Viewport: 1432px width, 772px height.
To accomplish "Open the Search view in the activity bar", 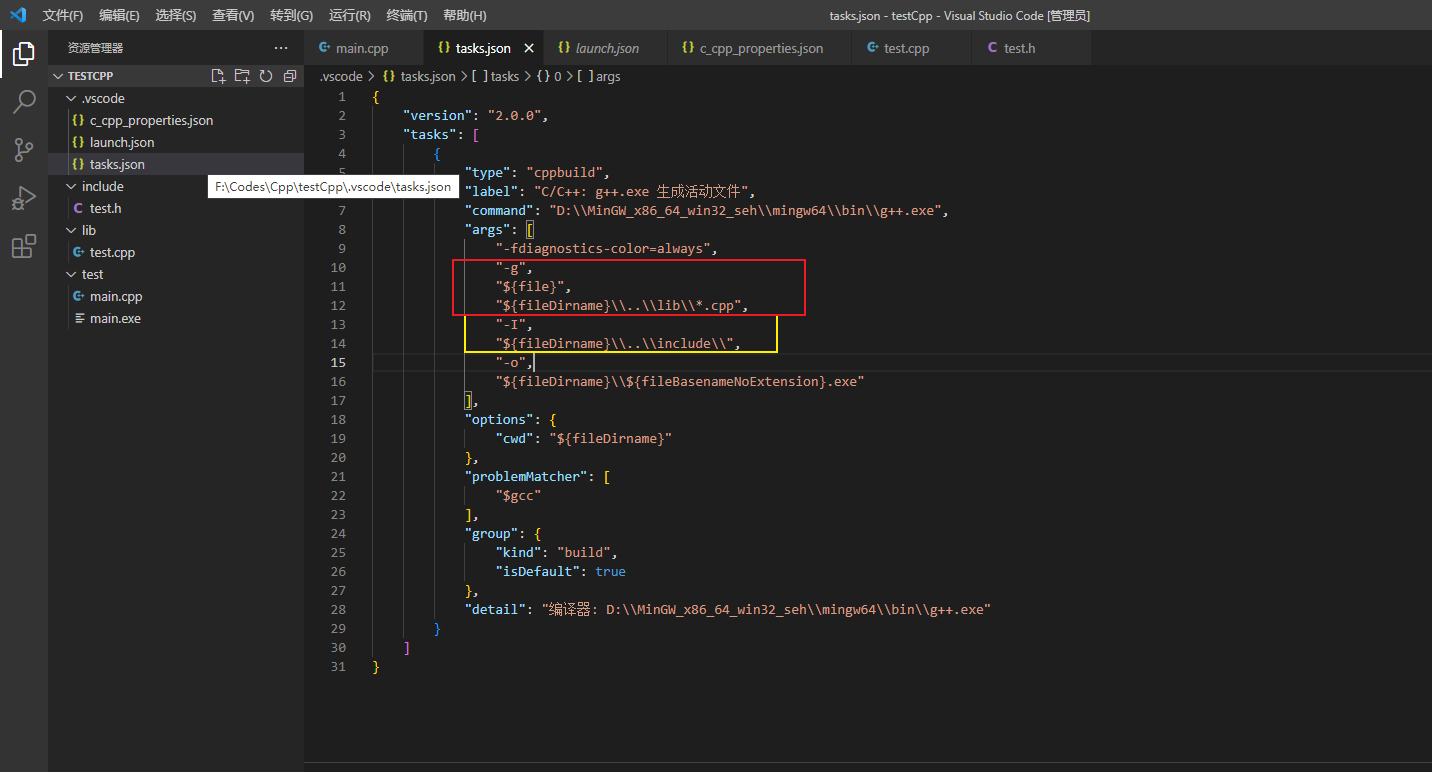I will 24,101.
